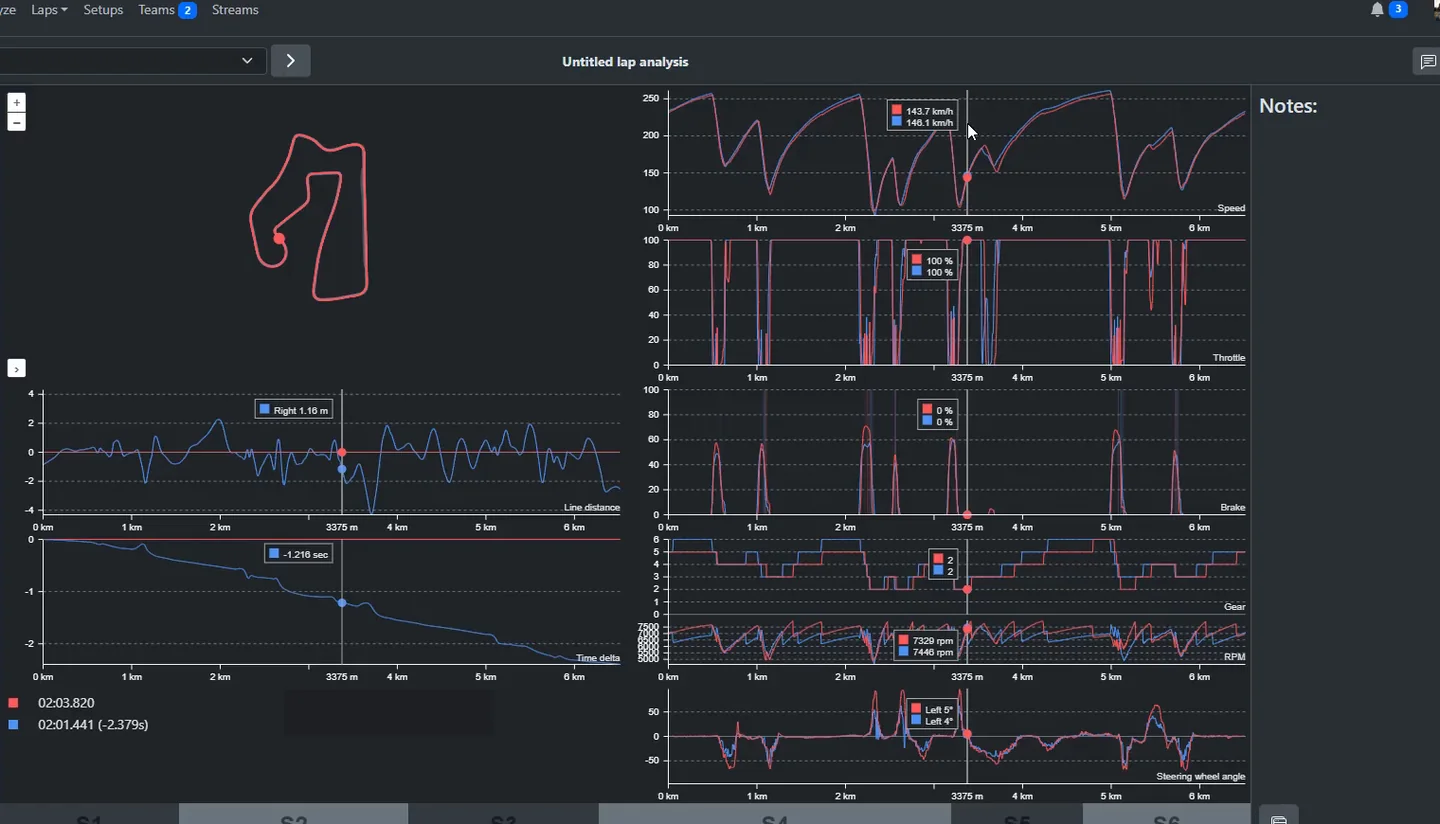Zoom out on the track map
The image size is (1440, 824).
[16, 122]
